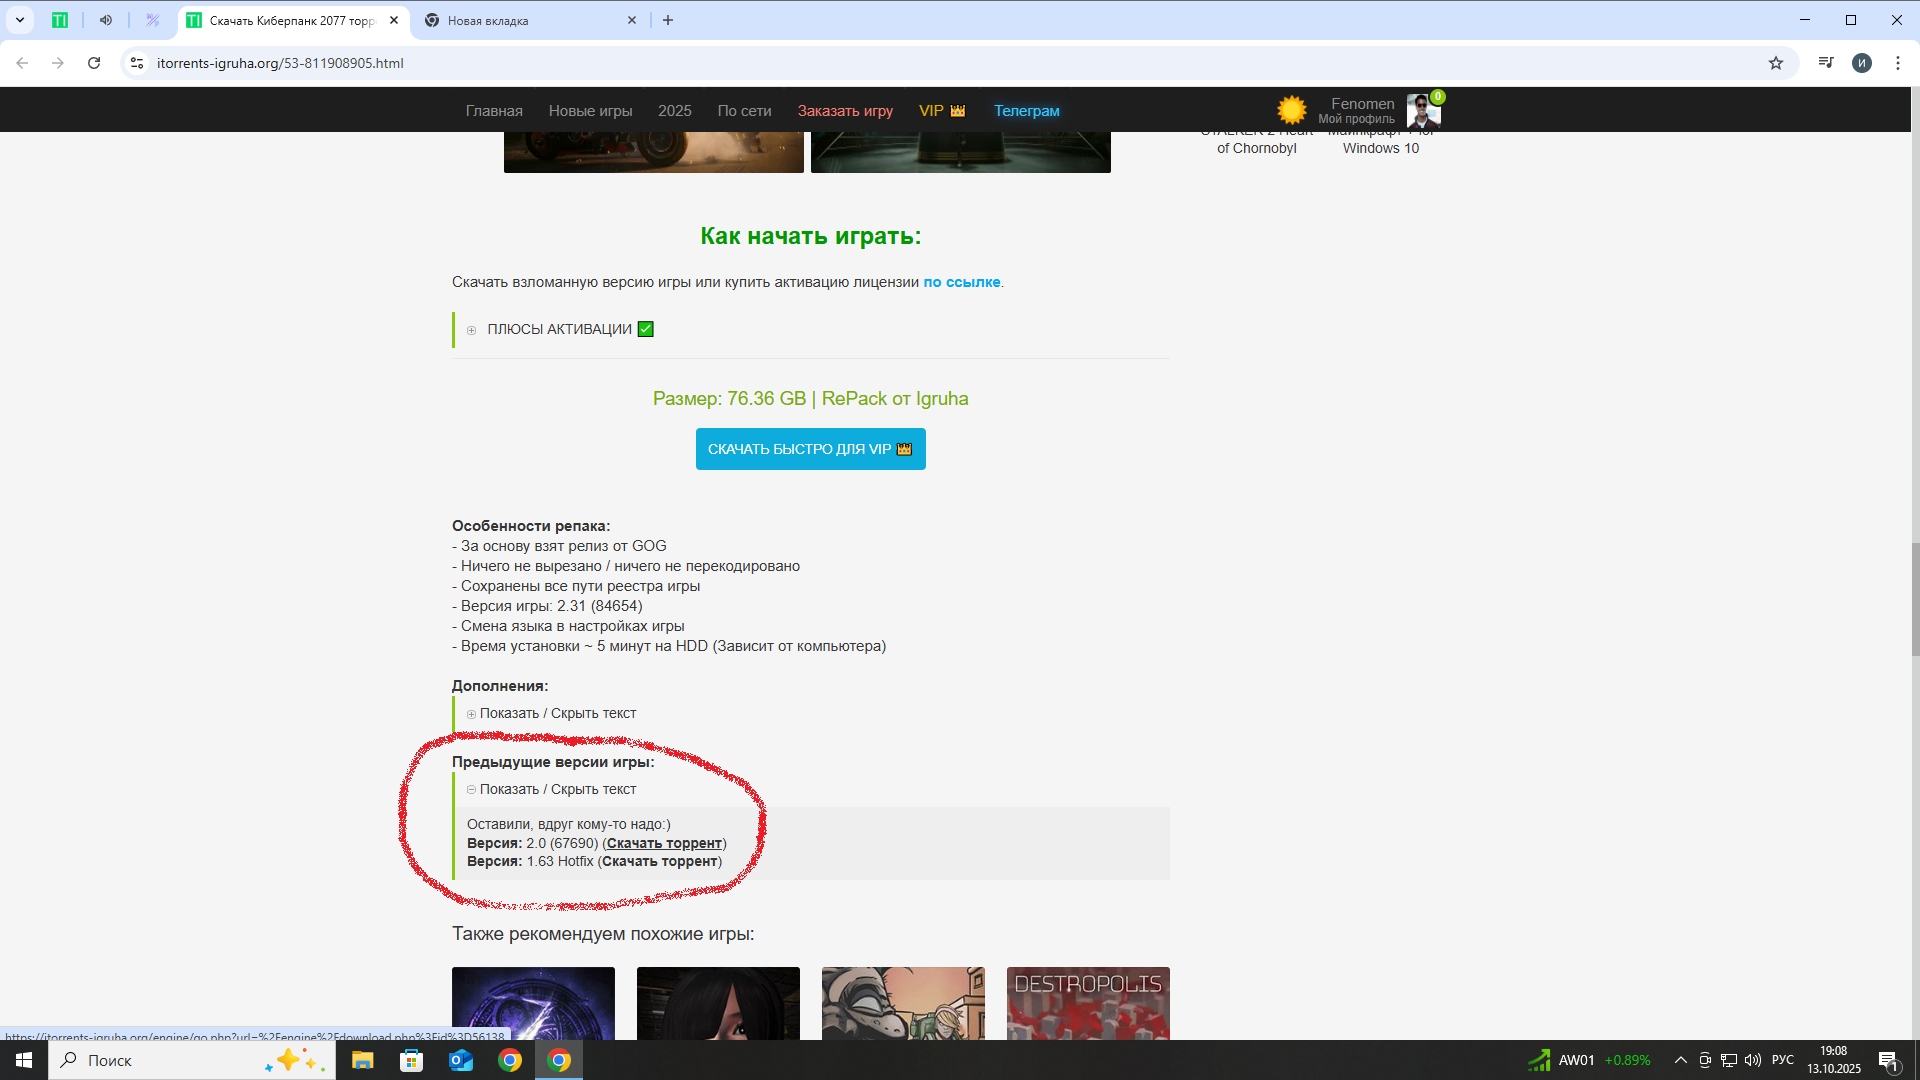
Task: Open the DESTROPOLIS game thumbnail
Action: 1087,1003
